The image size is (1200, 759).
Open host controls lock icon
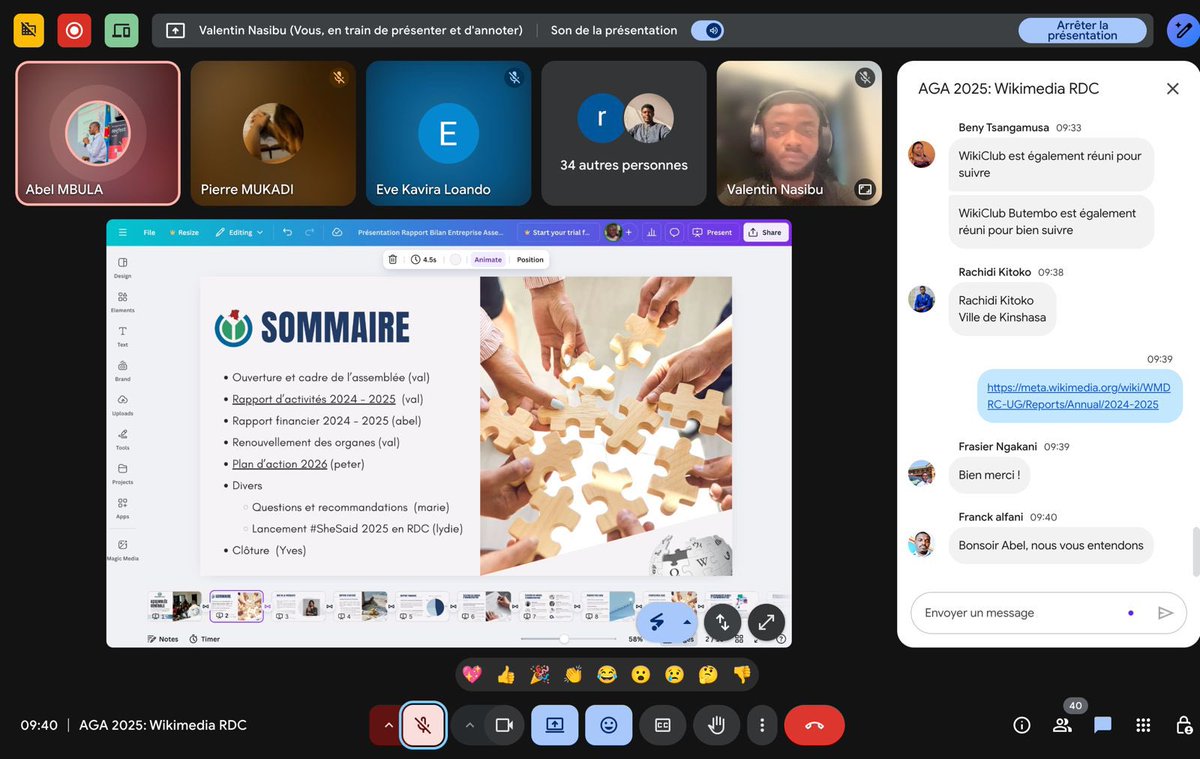(1183, 725)
